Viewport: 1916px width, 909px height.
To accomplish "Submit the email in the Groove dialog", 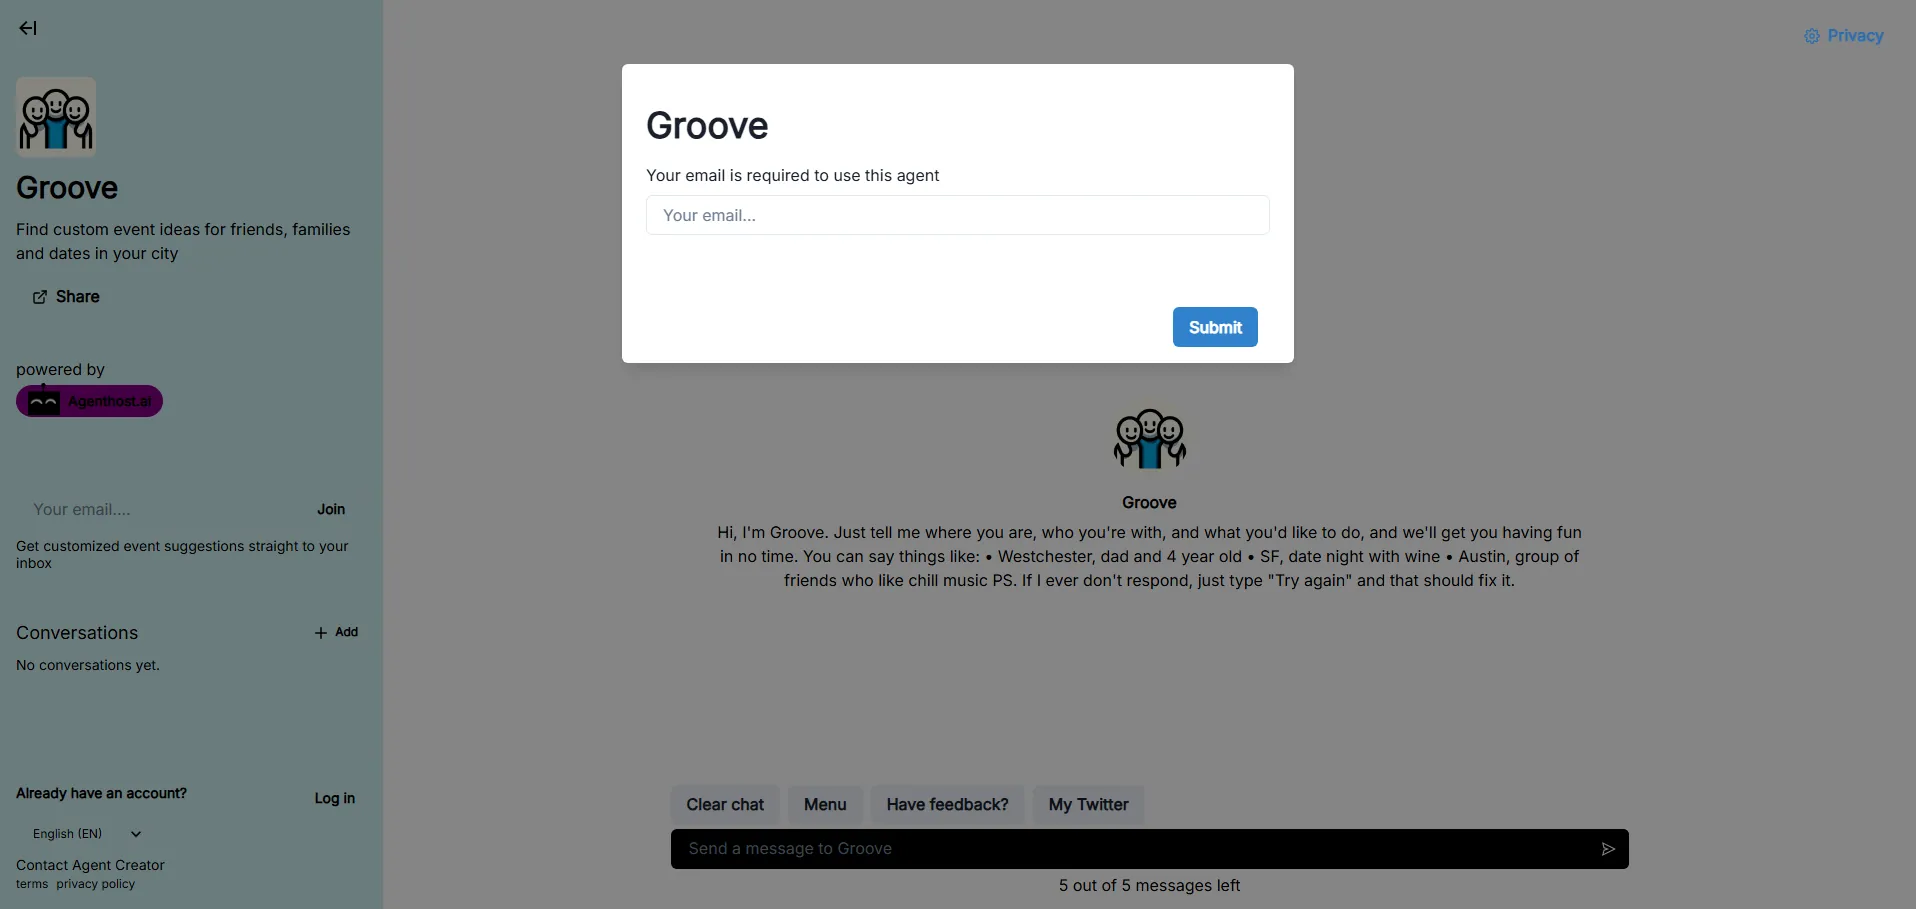I will point(1214,327).
